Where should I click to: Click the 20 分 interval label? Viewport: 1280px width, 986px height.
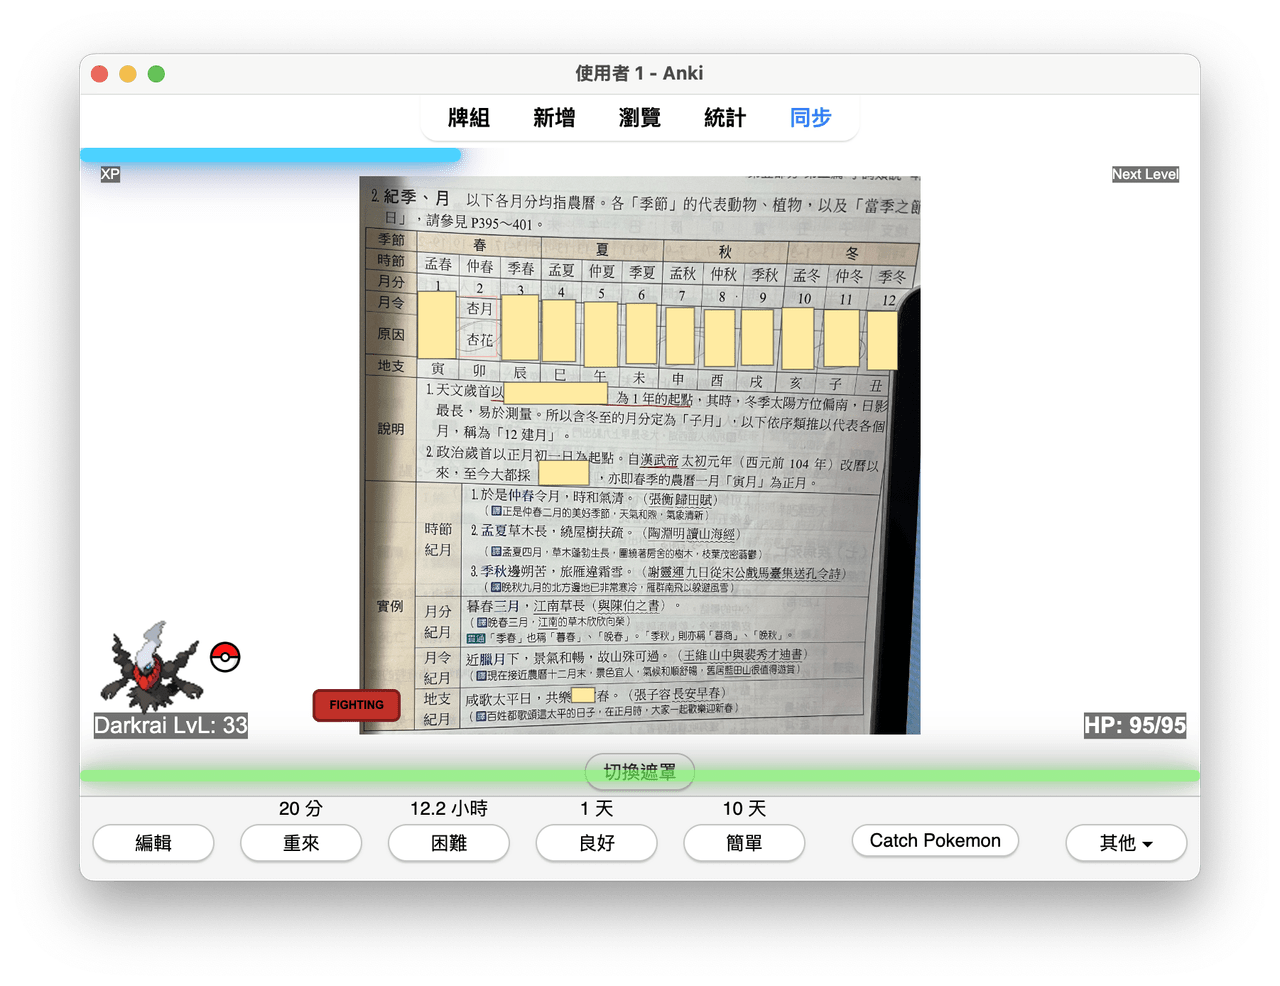coord(301,808)
